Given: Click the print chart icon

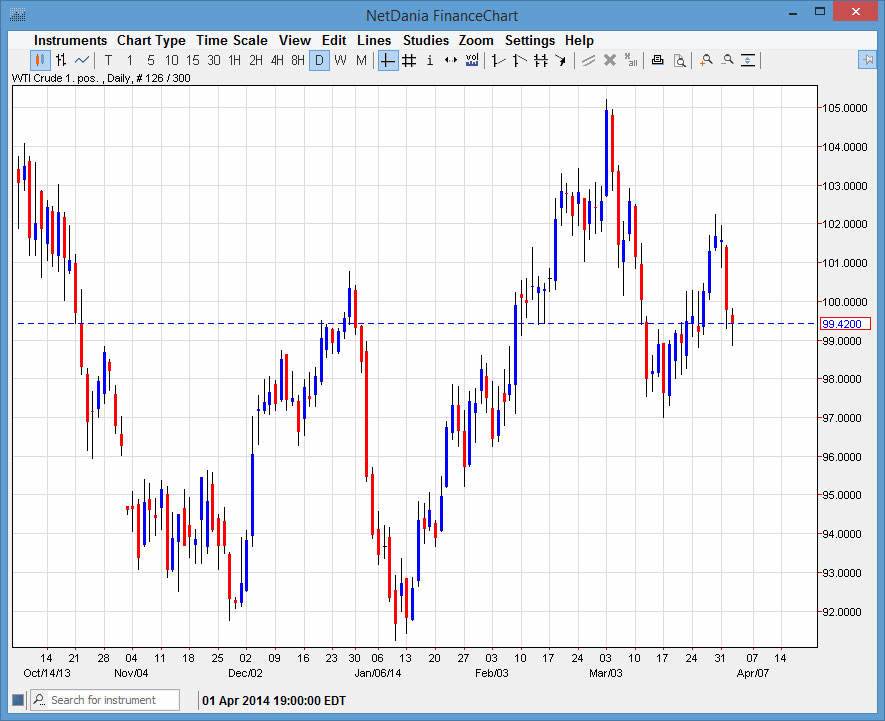Looking at the screenshot, I should [657, 60].
